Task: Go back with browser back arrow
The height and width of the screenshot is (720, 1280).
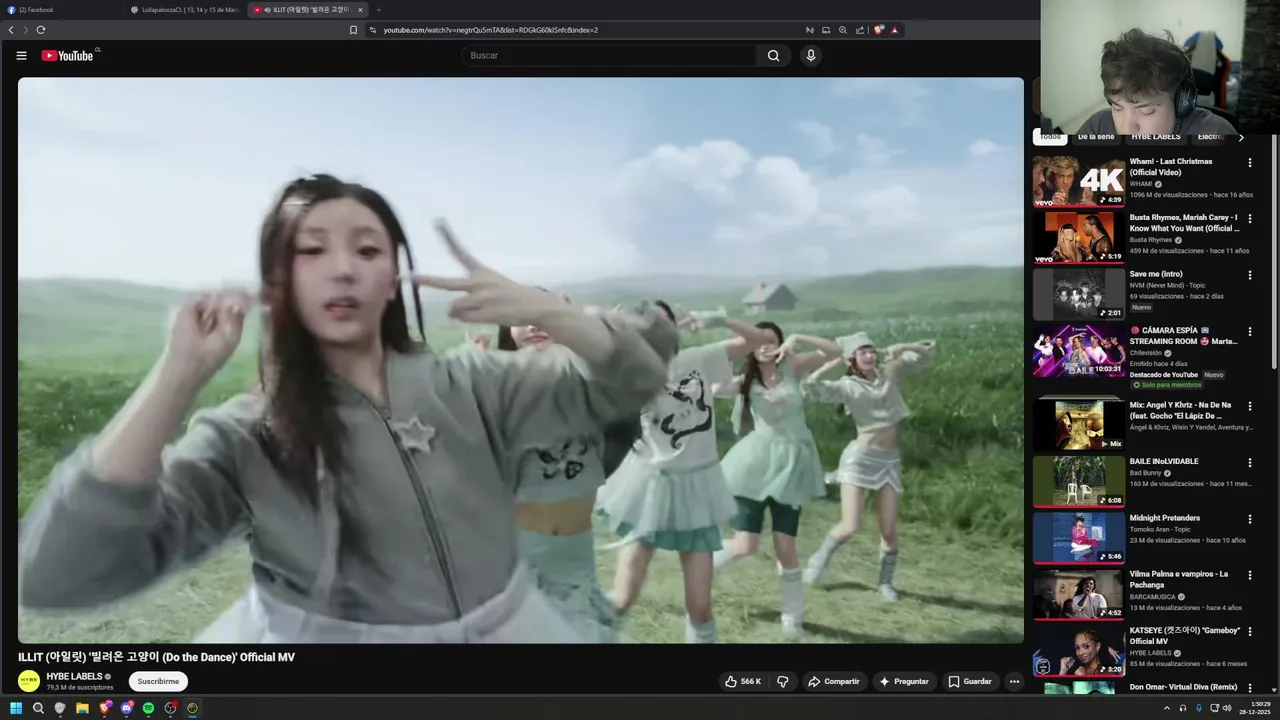Action: [x=11, y=30]
